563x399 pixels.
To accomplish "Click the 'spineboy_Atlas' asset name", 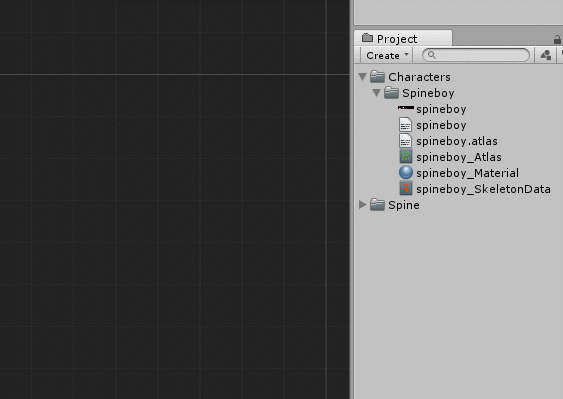I will coord(459,157).
